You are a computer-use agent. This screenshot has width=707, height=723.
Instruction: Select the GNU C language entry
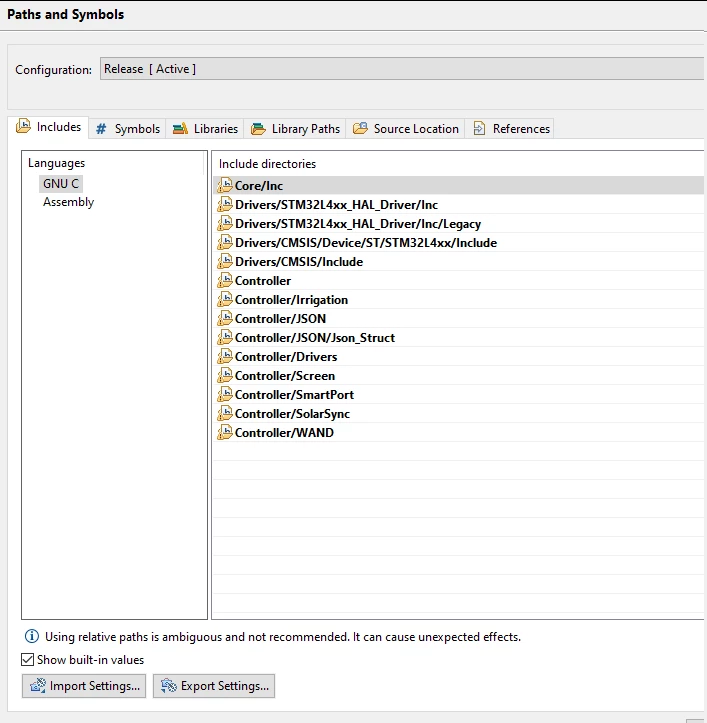(x=61, y=184)
